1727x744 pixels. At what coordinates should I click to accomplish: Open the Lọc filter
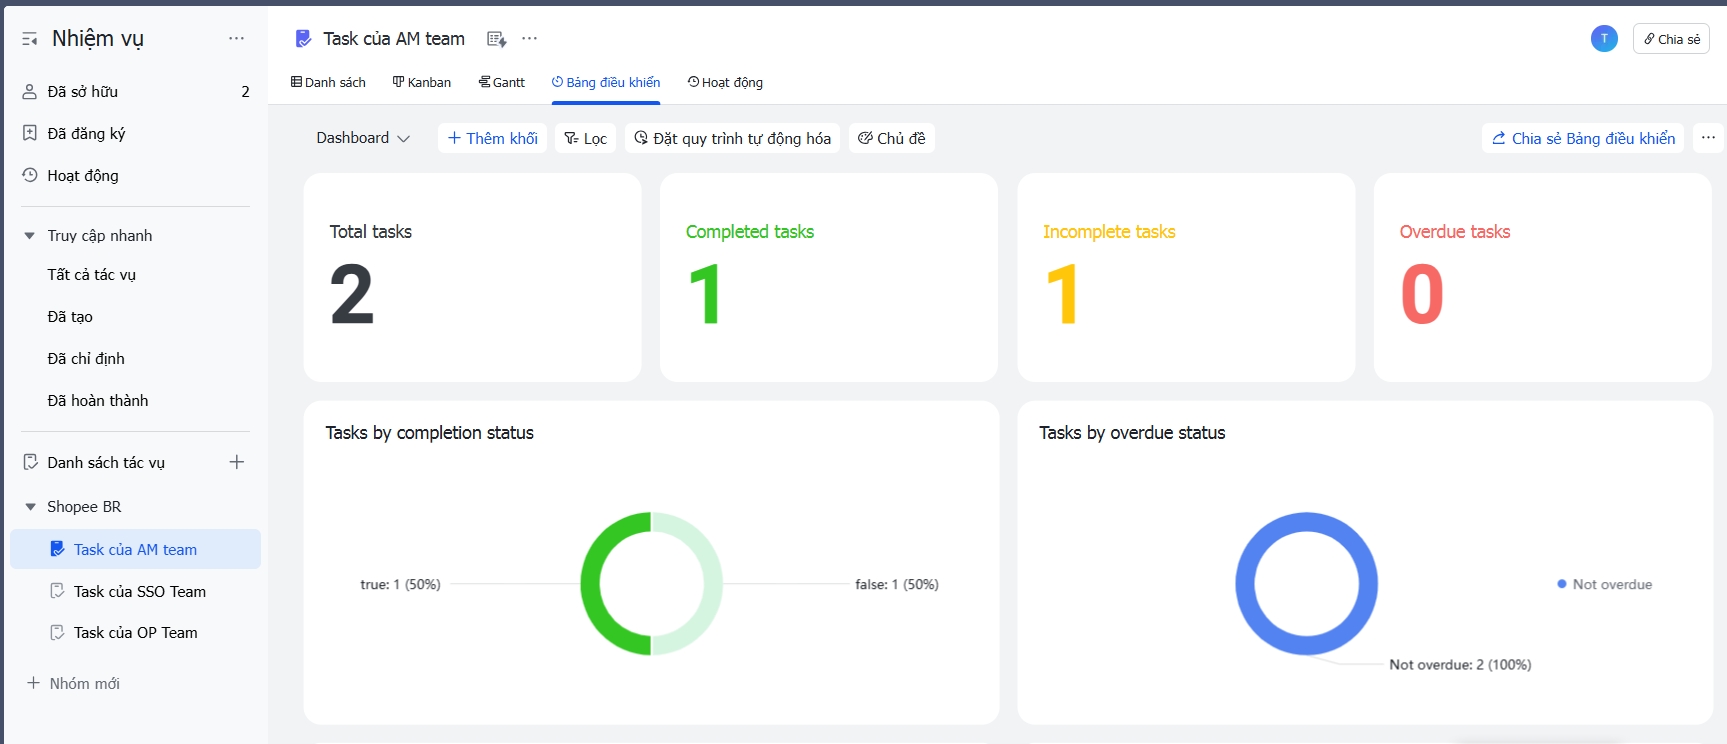click(x=586, y=138)
